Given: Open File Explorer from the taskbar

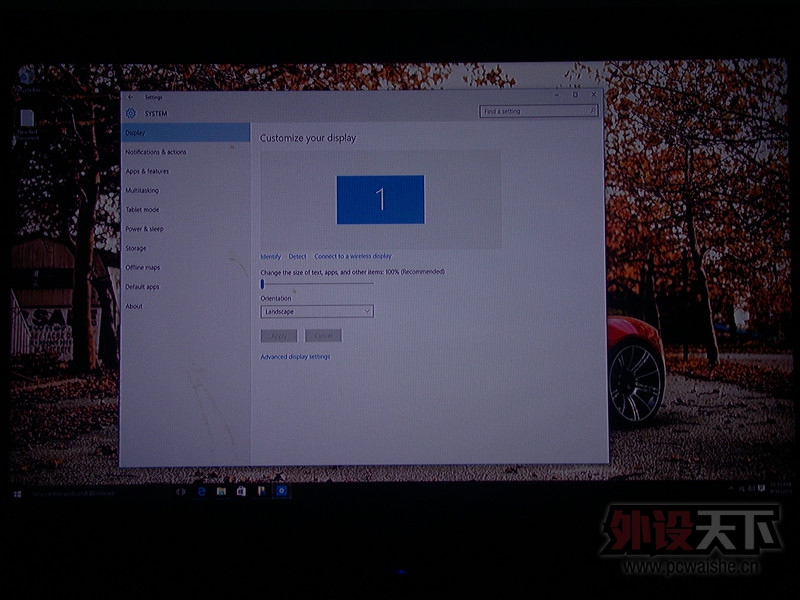Looking at the screenshot, I should [x=221, y=491].
